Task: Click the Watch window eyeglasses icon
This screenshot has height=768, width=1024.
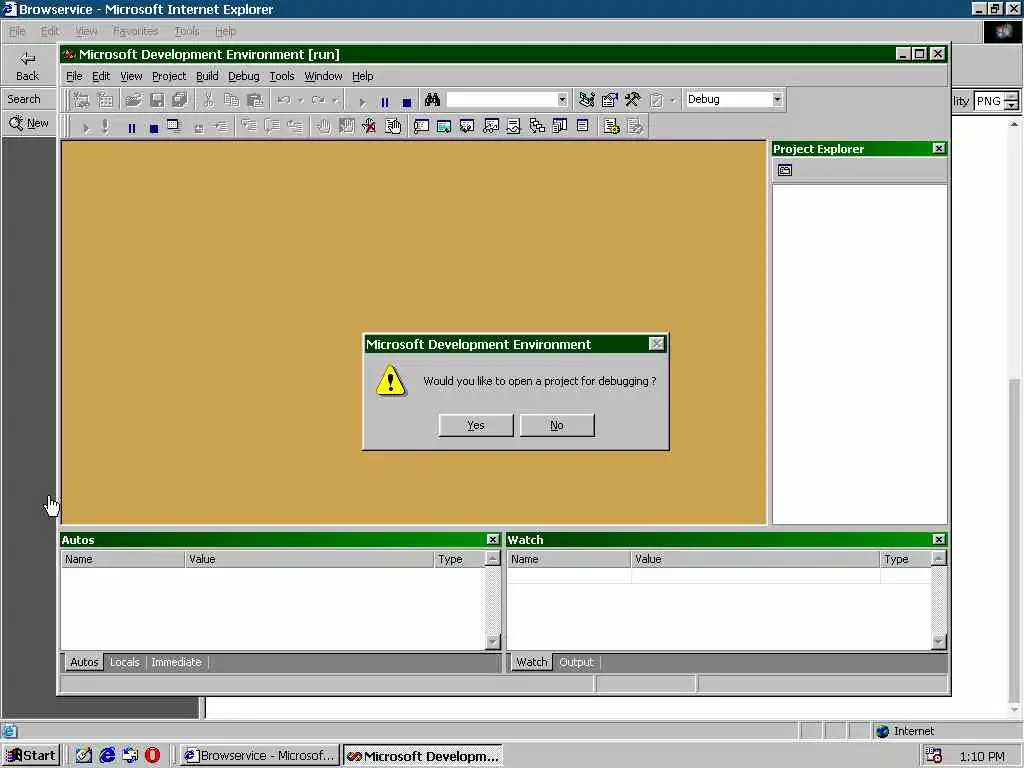Action: [490, 127]
